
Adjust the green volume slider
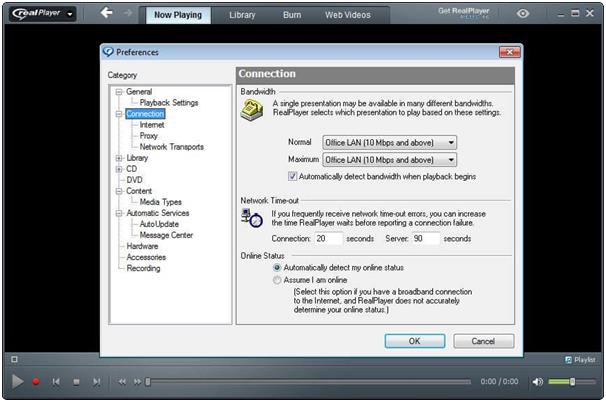(x=572, y=382)
